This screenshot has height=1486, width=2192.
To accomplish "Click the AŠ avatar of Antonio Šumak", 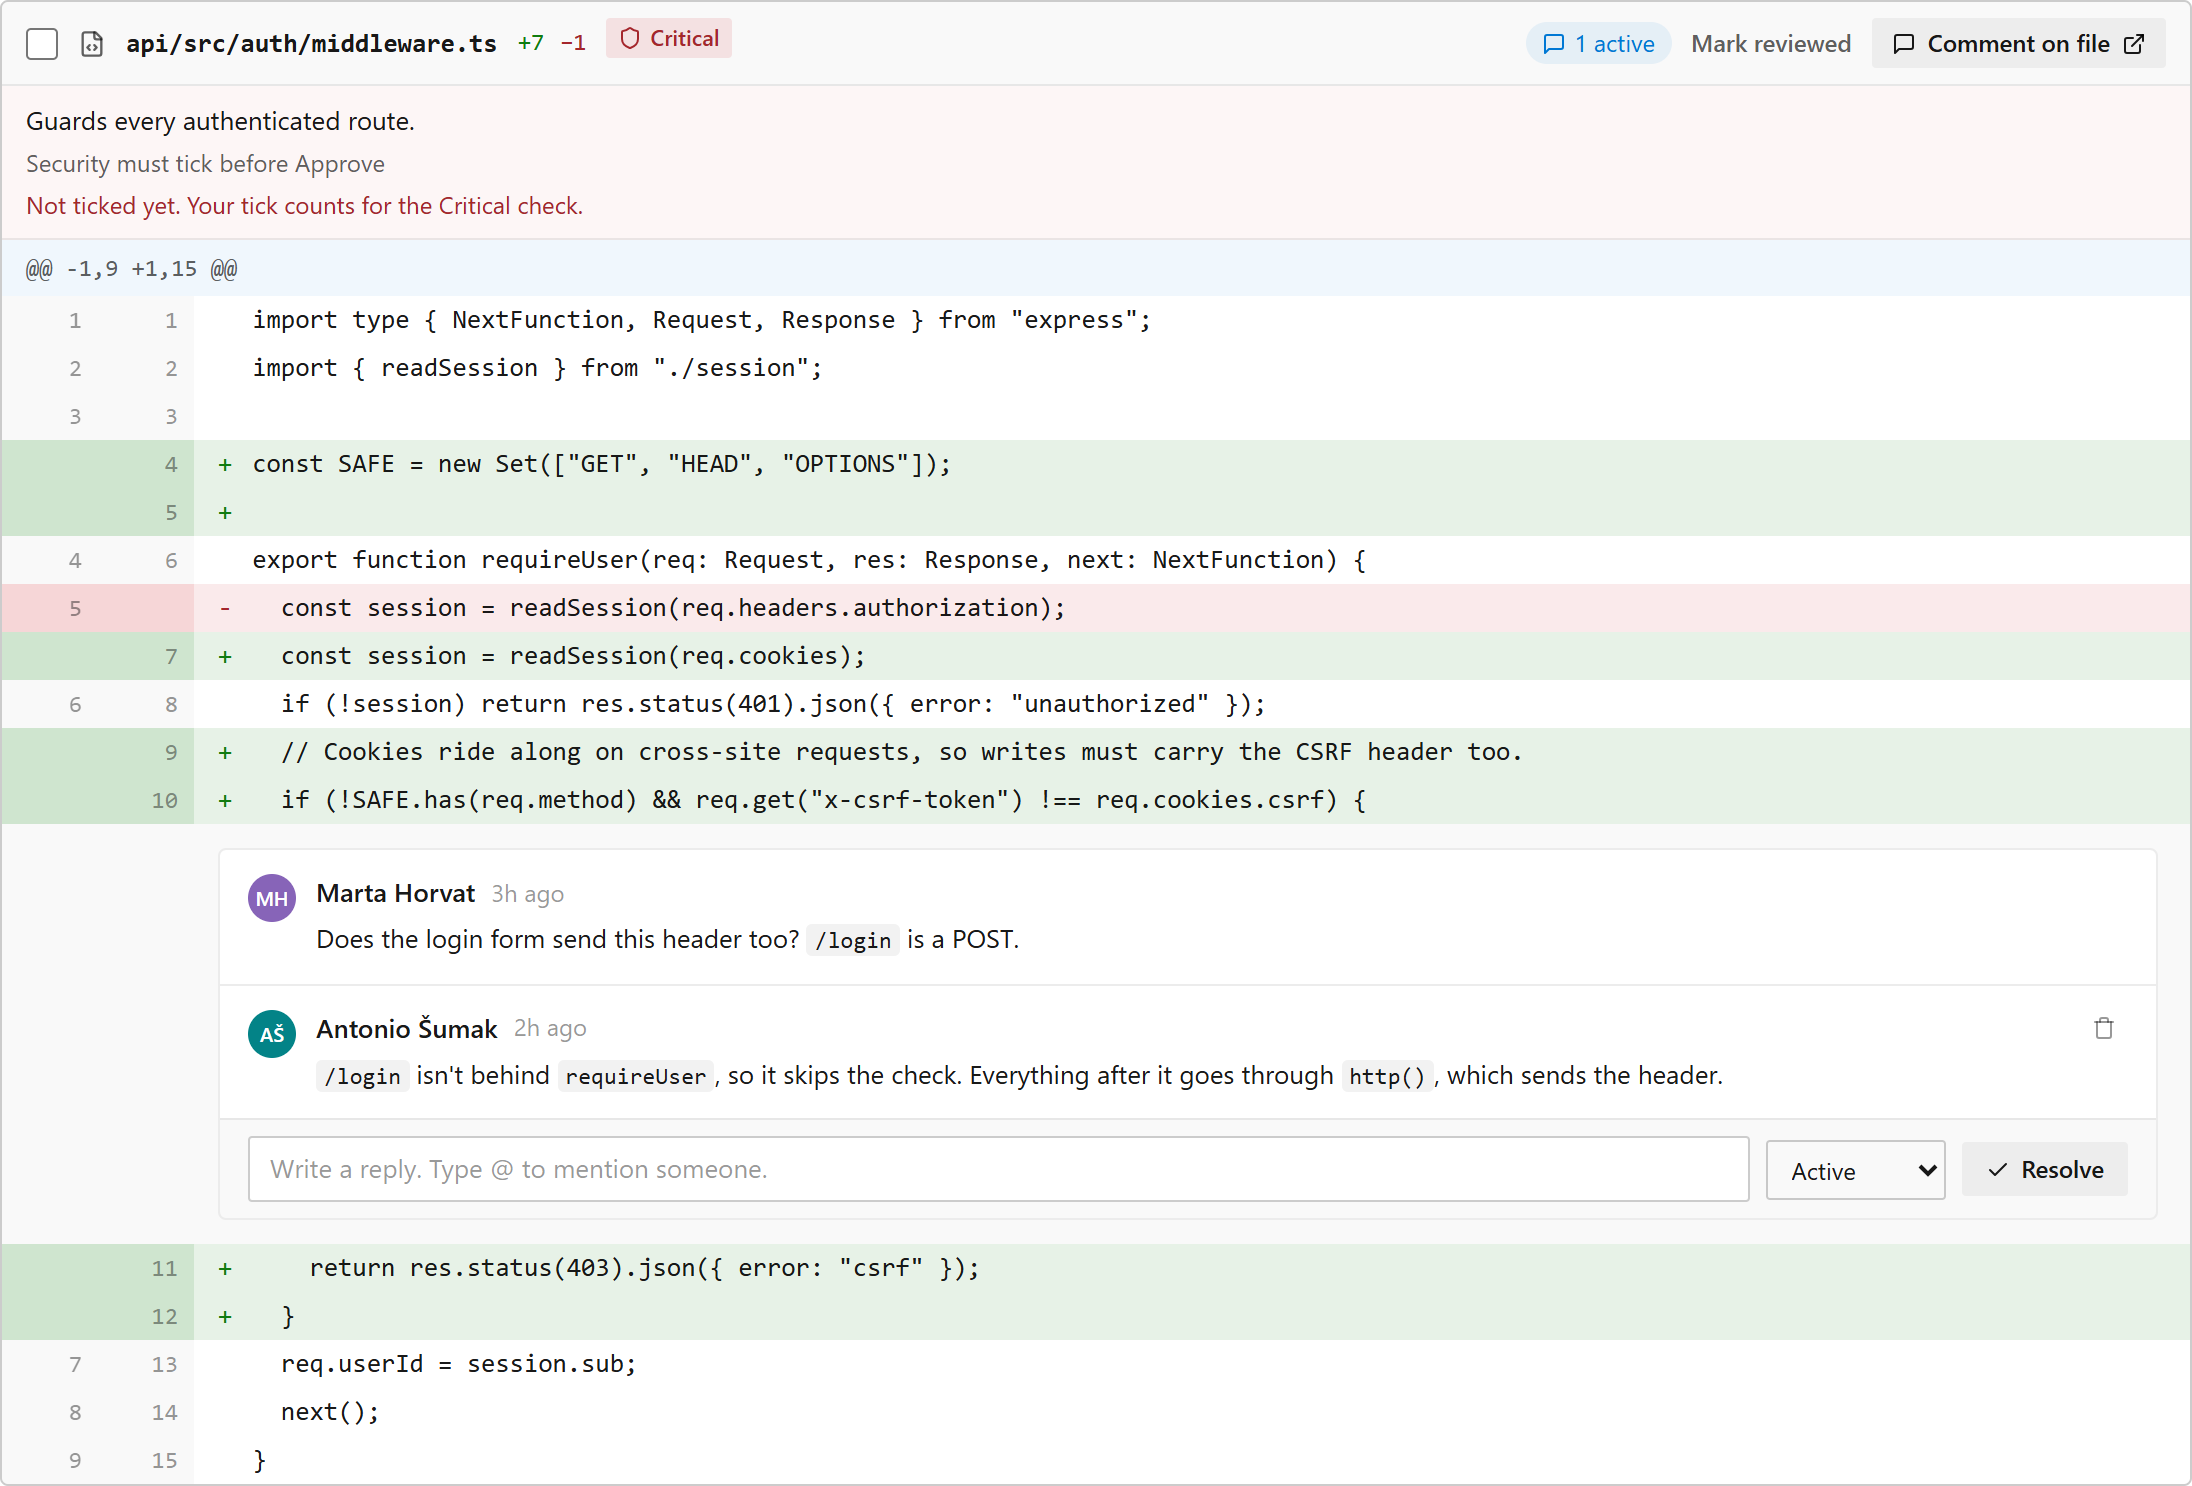I will 272,1034.
